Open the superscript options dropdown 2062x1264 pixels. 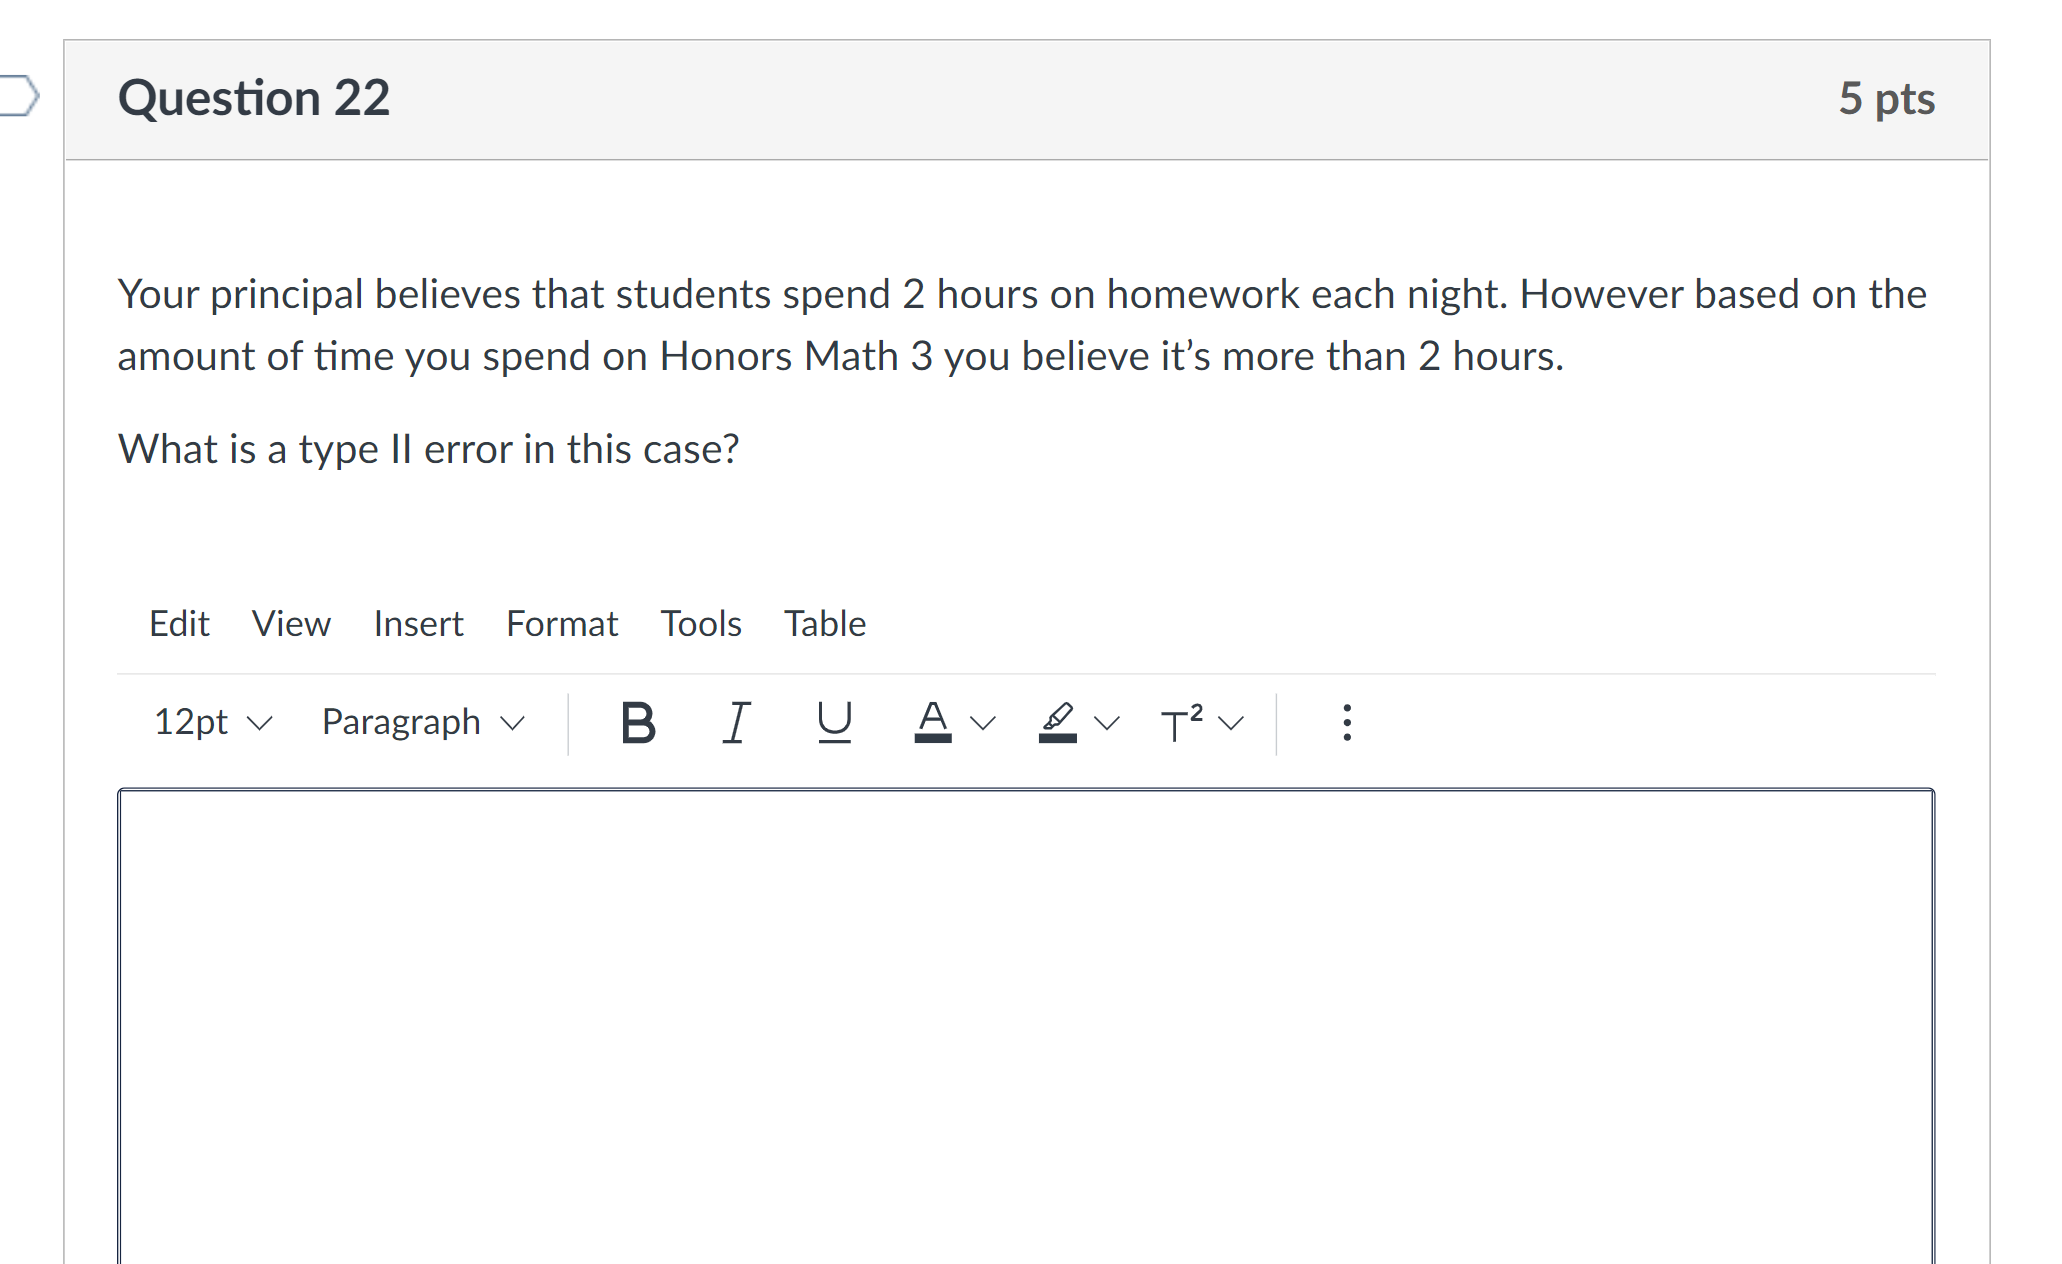(1231, 724)
